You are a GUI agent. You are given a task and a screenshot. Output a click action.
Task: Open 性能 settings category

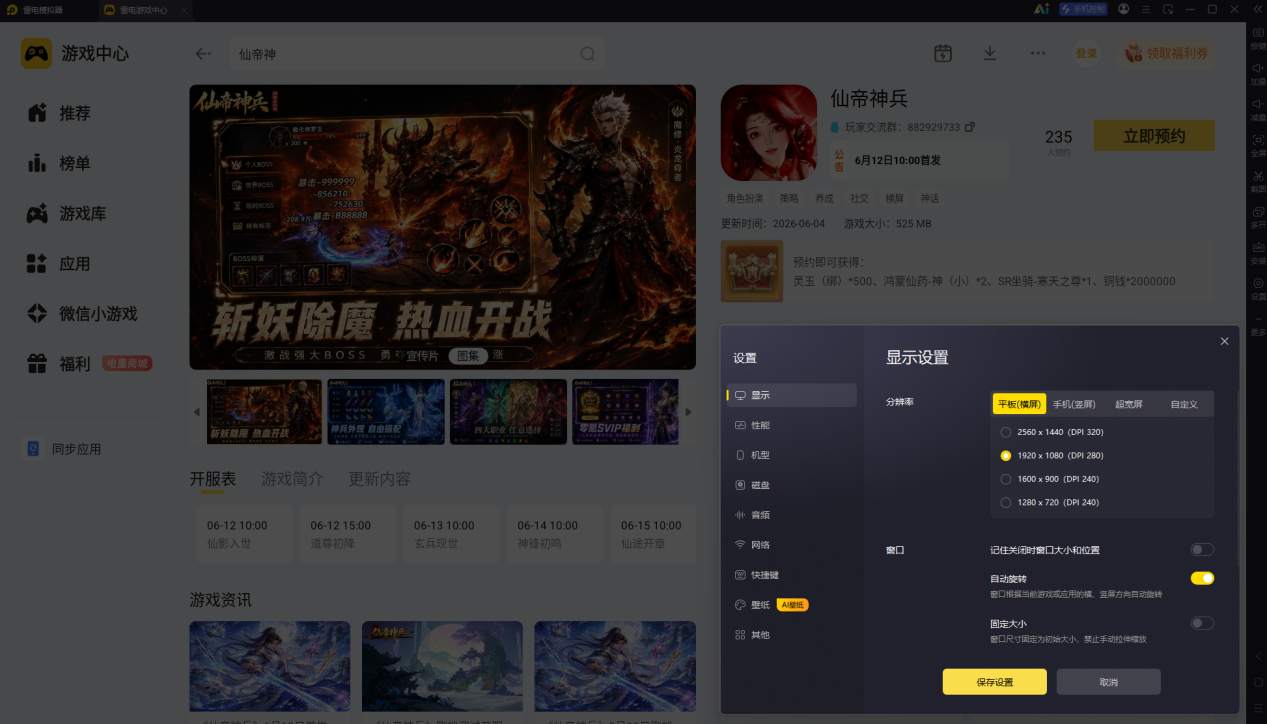click(792, 425)
